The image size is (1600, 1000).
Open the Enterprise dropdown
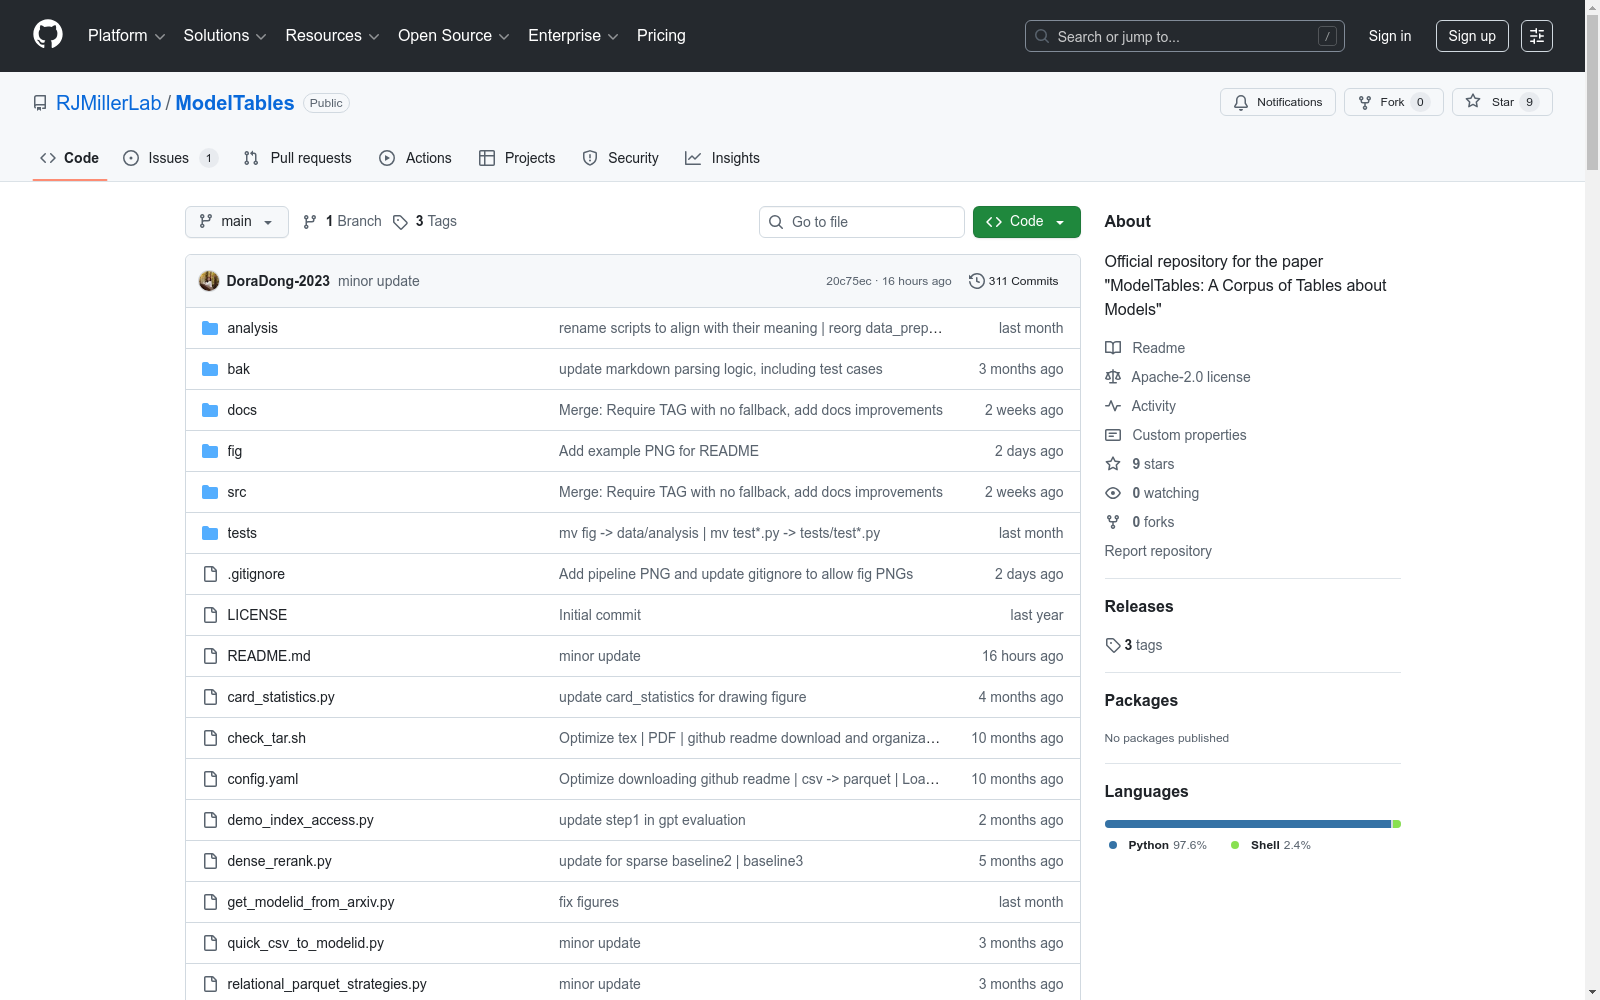(x=573, y=36)
